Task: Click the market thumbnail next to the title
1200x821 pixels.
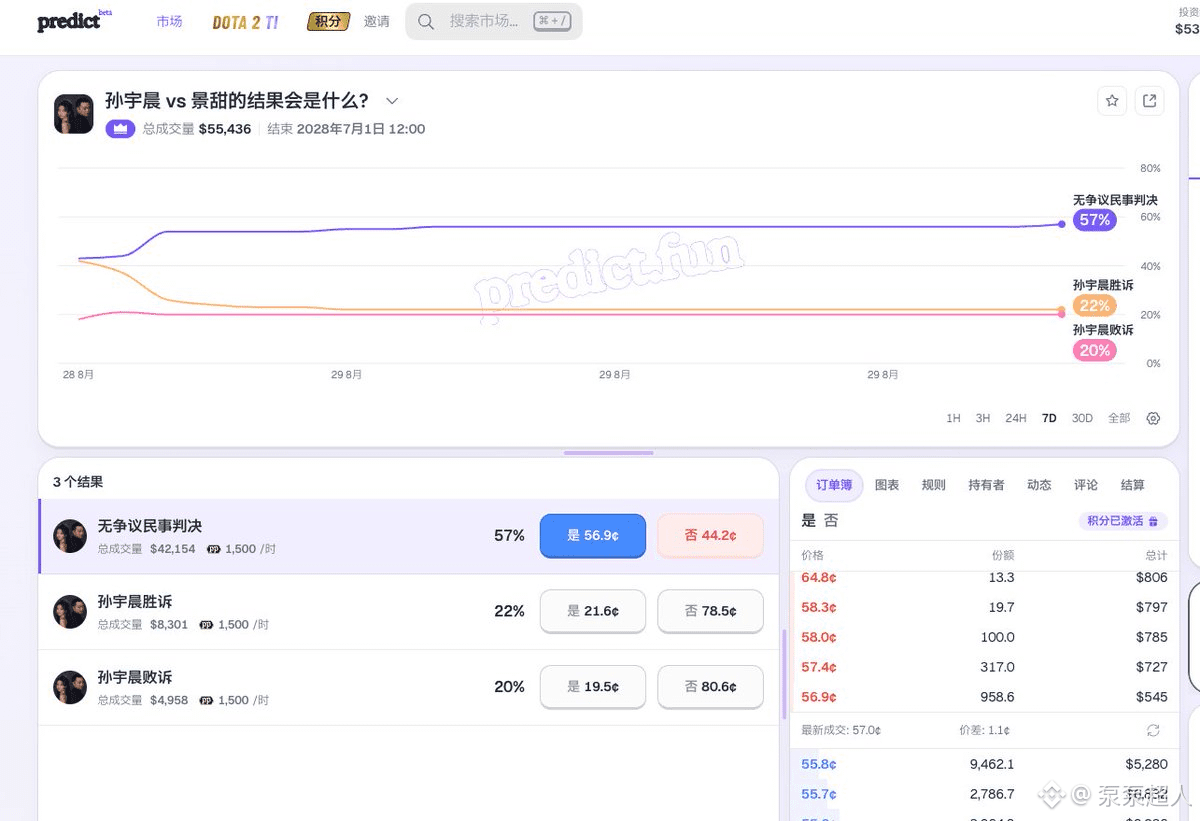Action: pyautogui.click(x=73, y=114)
